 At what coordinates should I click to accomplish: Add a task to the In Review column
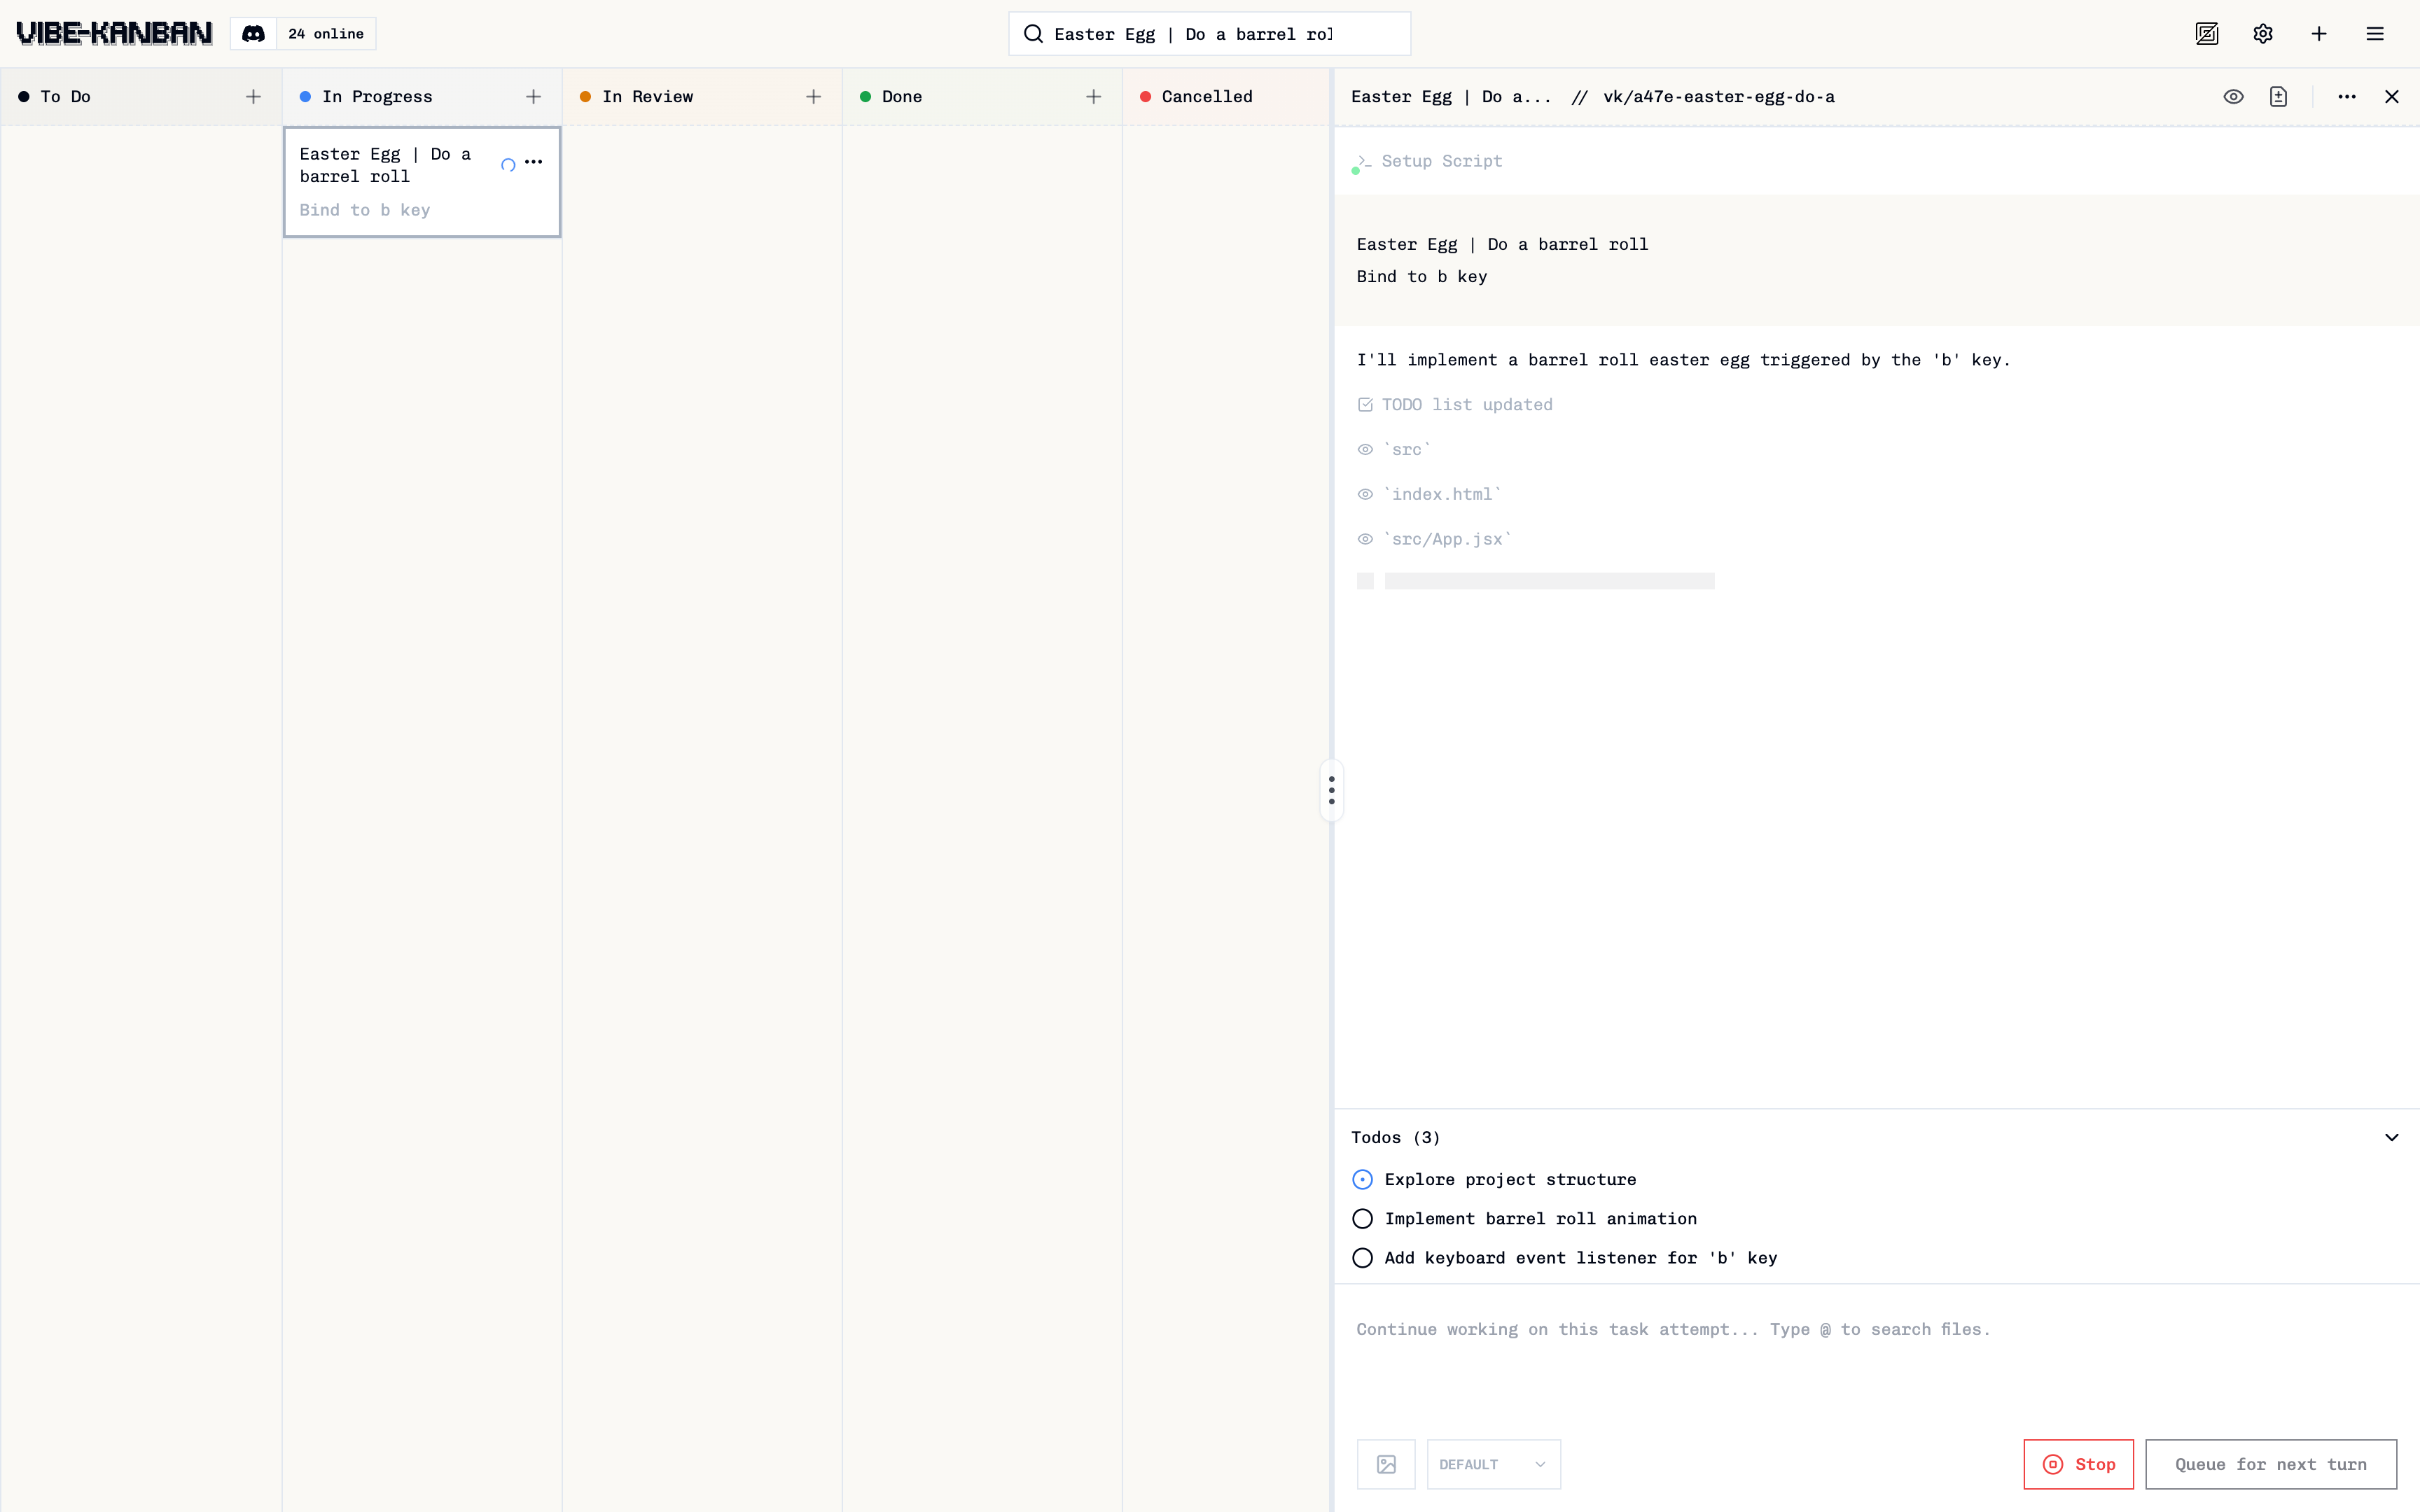(813, 97)
